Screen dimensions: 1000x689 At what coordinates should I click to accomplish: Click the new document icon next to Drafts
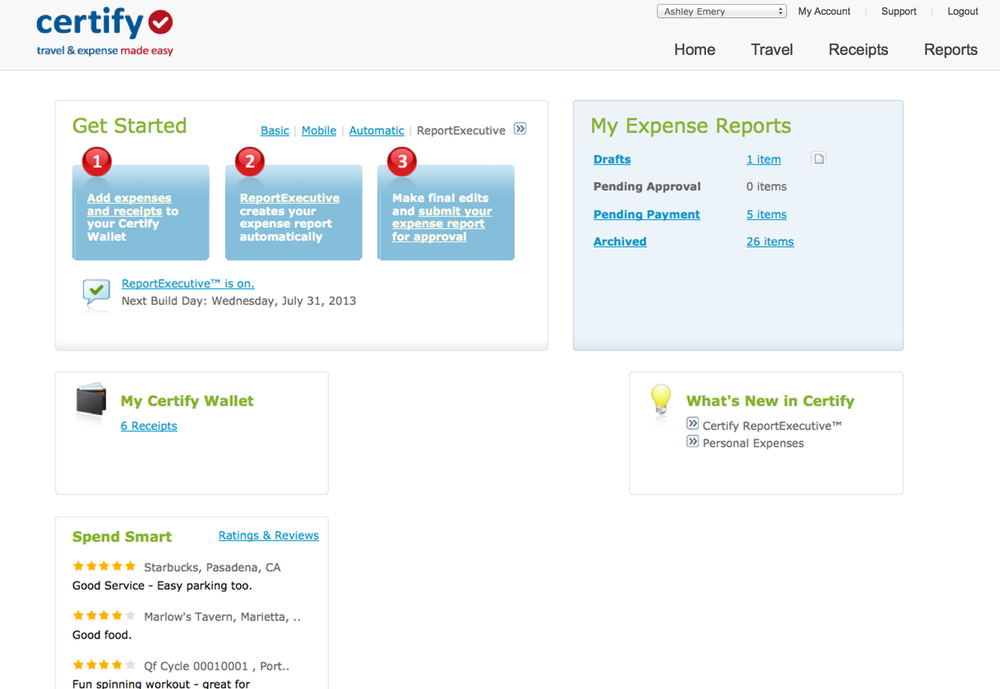coord(818,159)
